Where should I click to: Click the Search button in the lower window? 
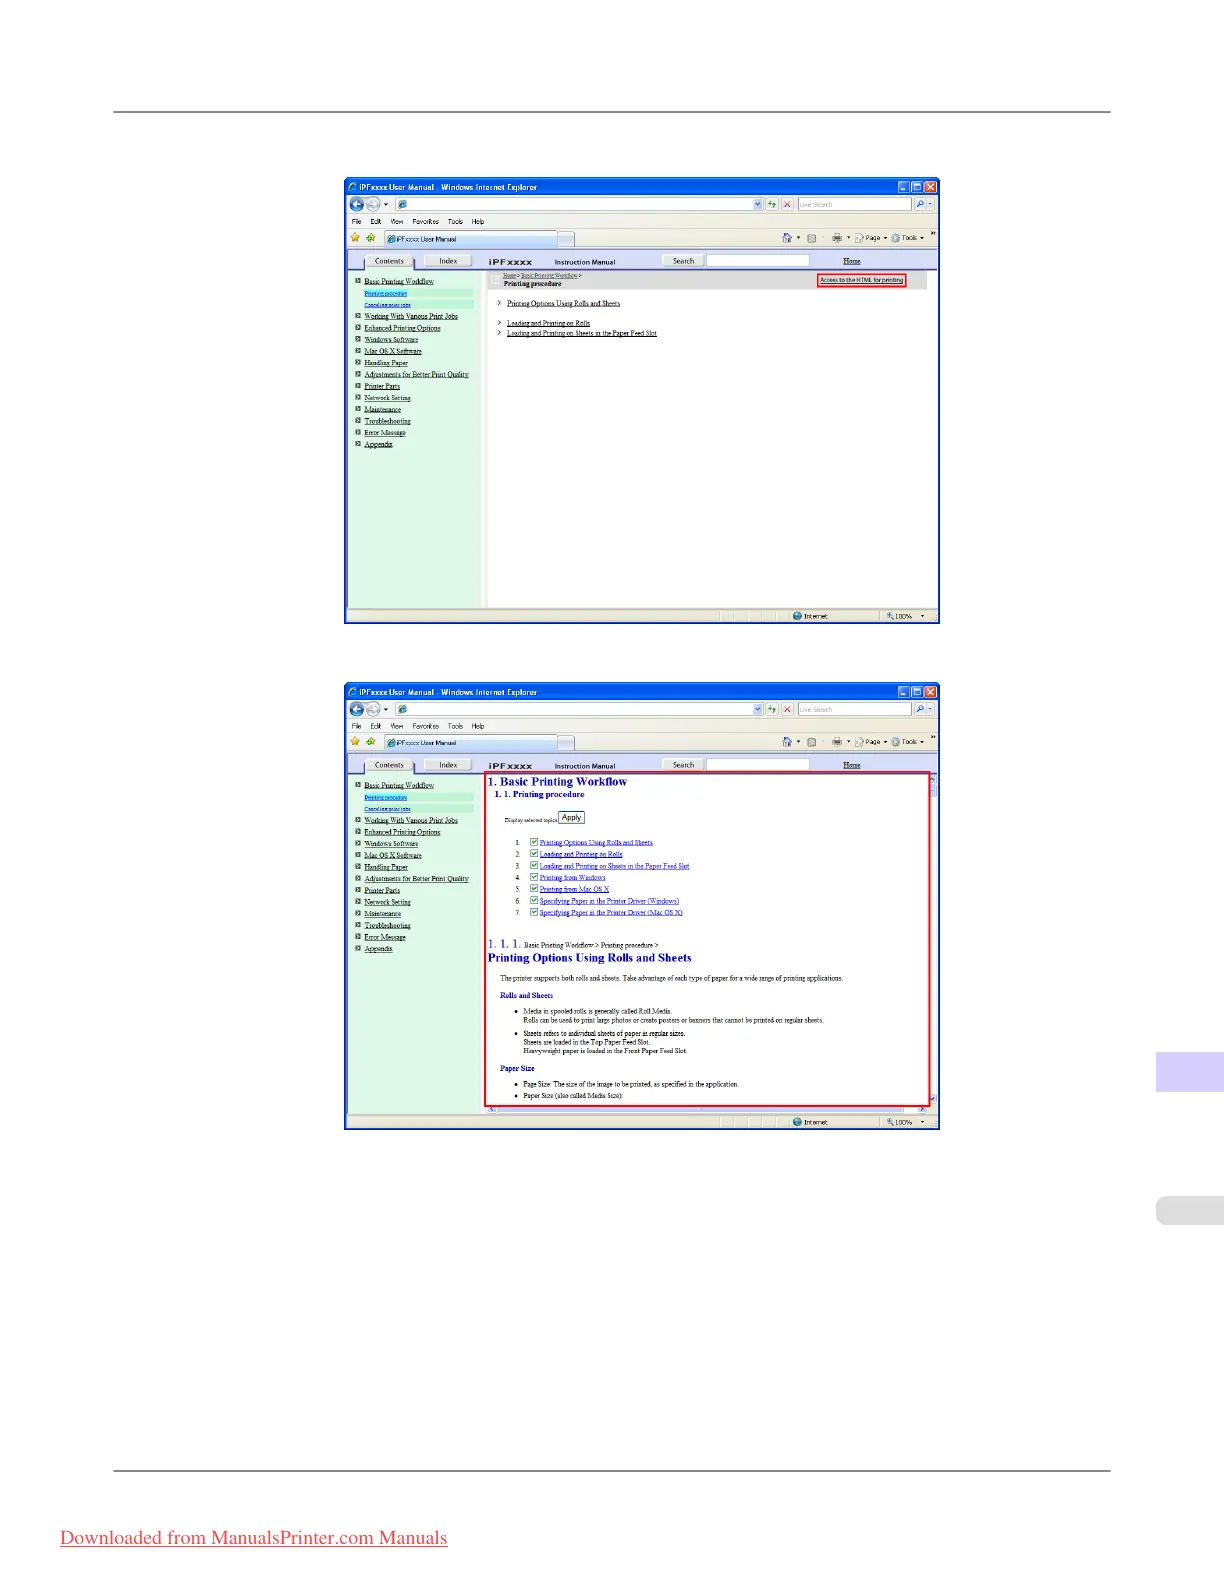(683, 765)
